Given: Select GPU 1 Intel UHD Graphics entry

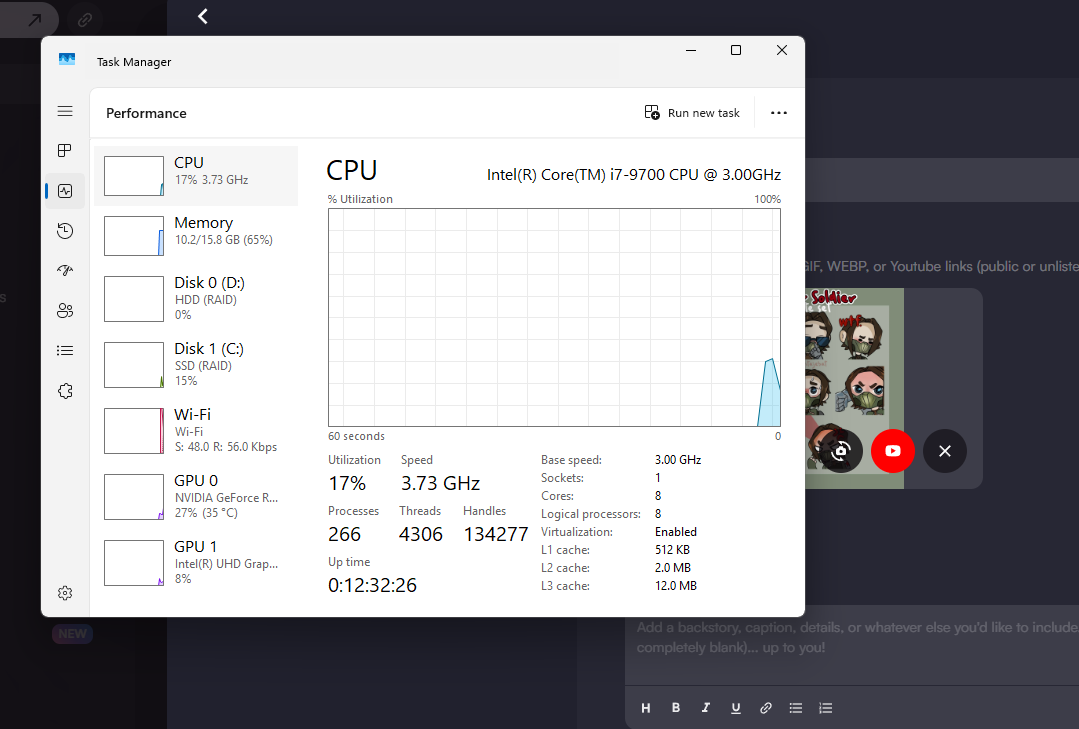Looking at the screenshot, I should pyautogui.click(x=196, y=562).
